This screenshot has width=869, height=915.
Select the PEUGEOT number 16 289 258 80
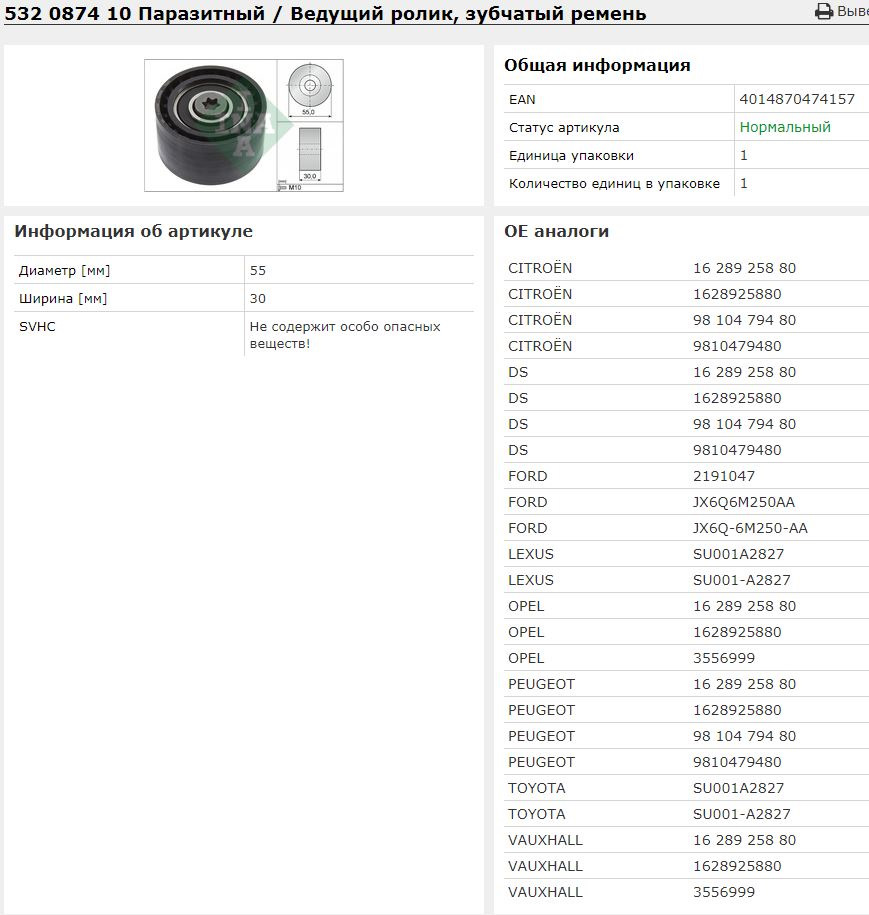(x=744, y=684)
